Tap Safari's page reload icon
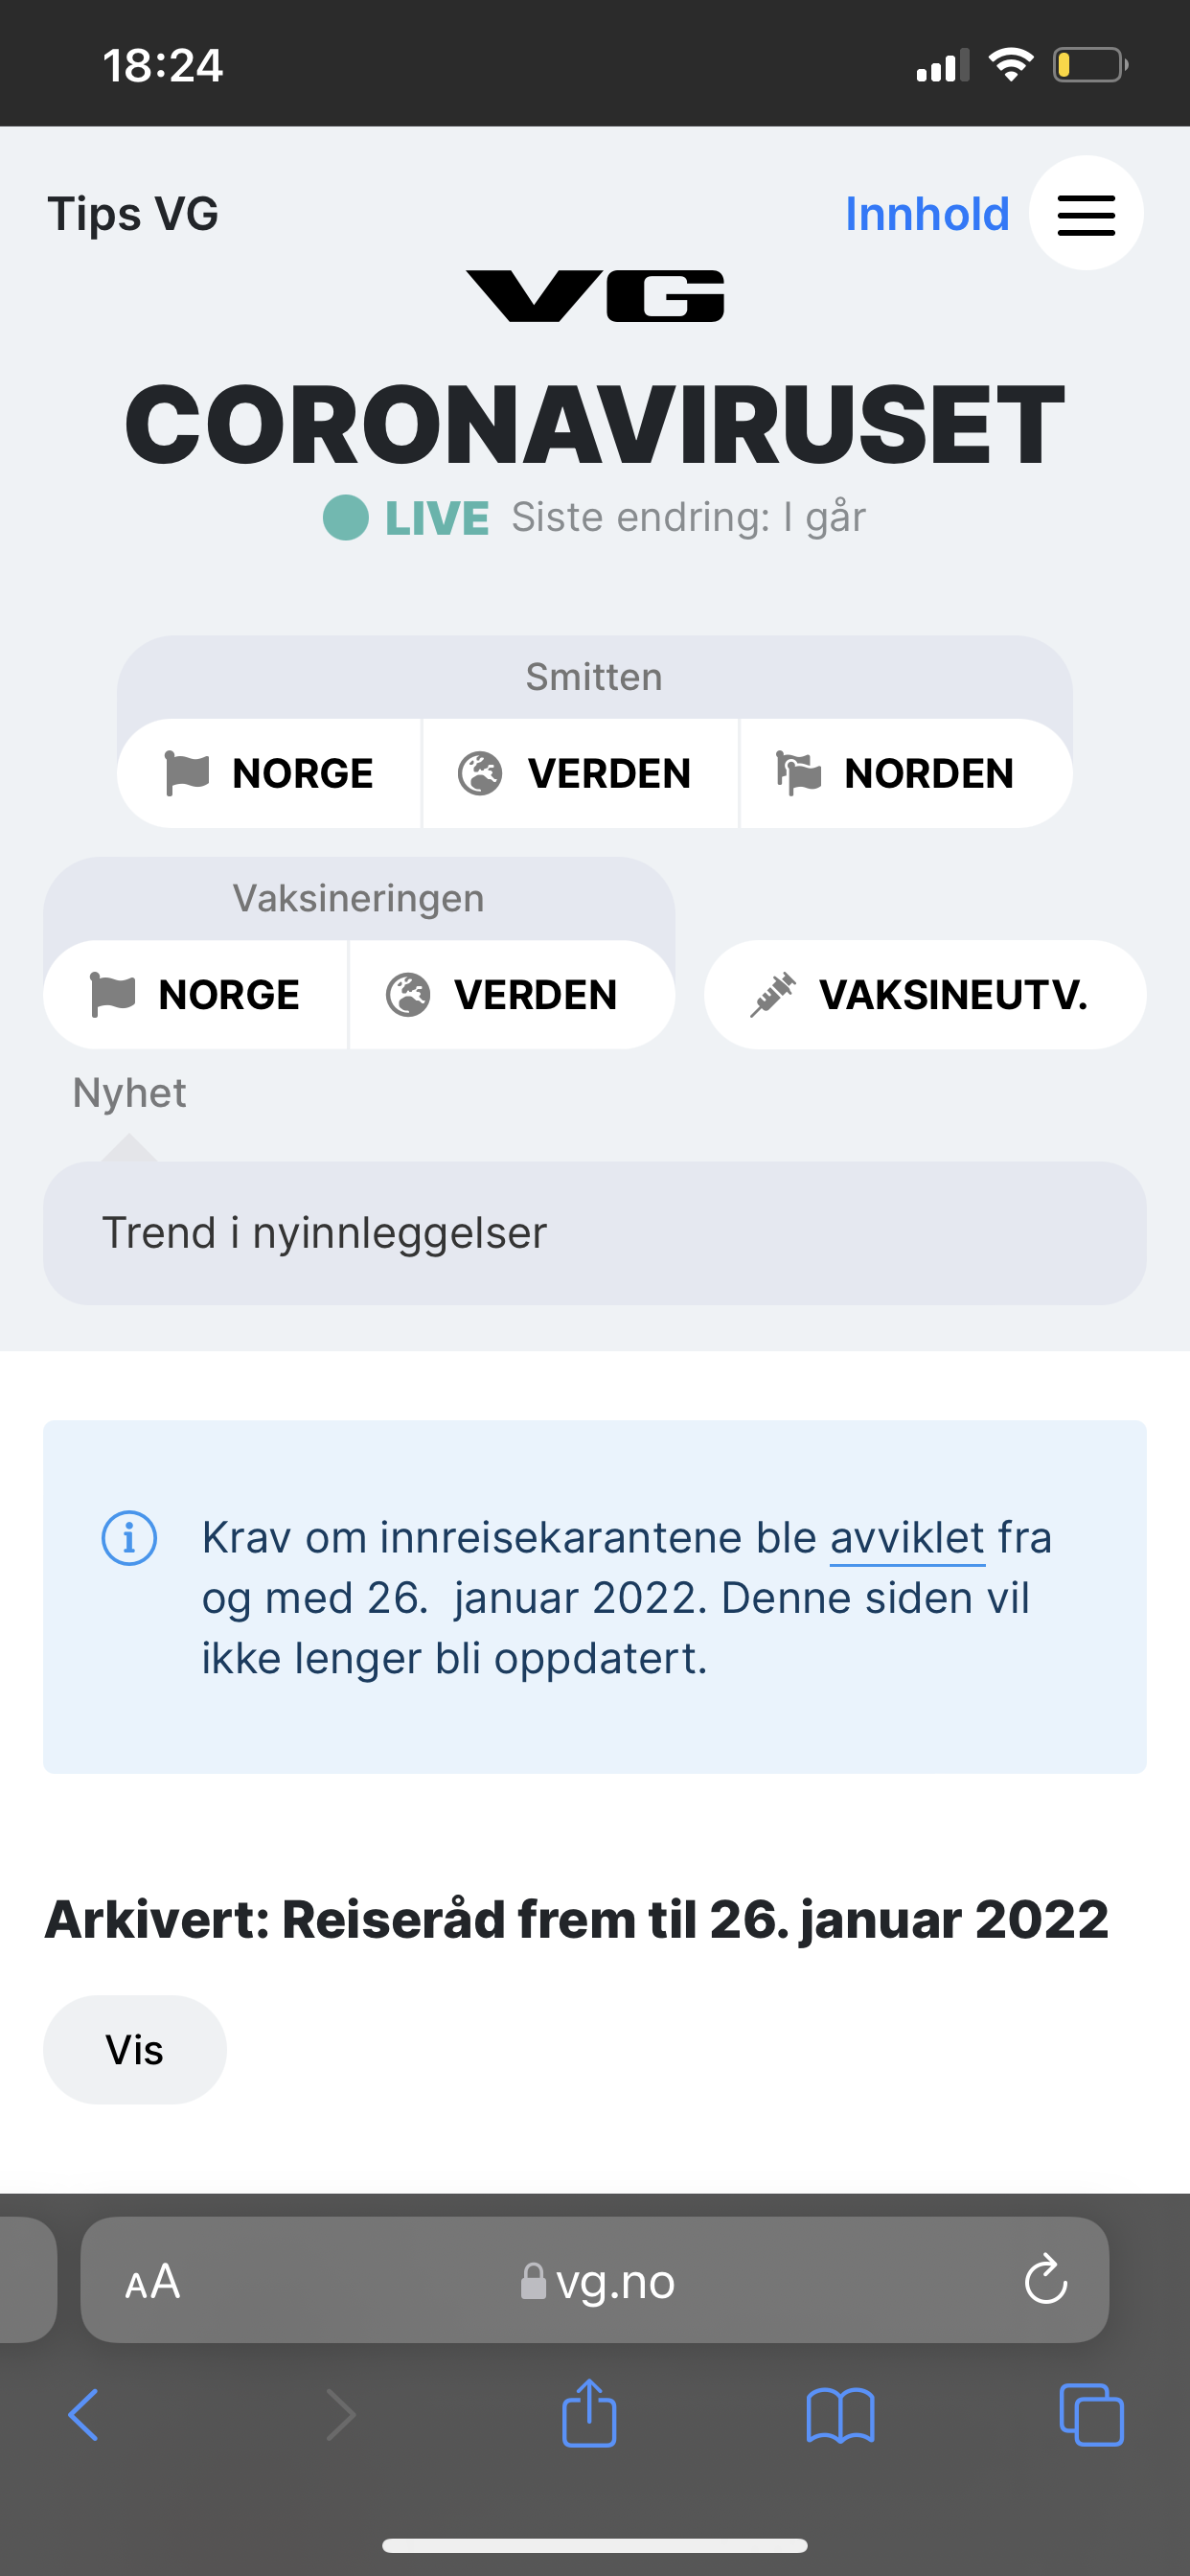 coord(1046,2280)
